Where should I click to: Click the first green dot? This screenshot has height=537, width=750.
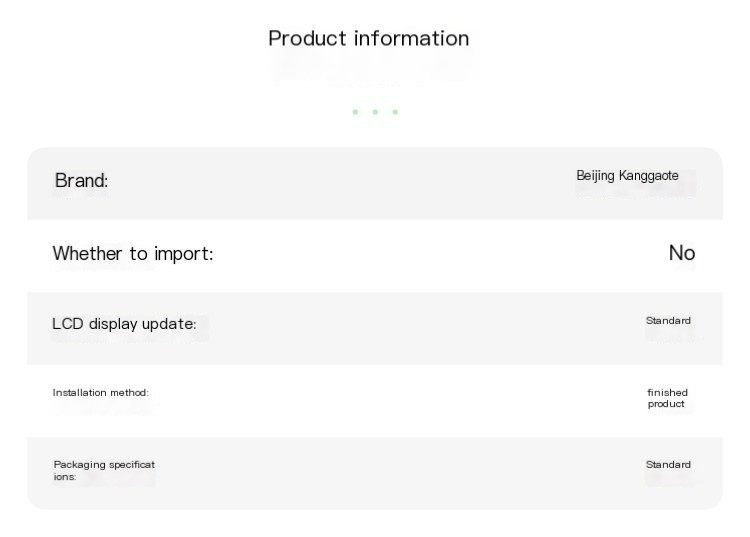click(x=355, y=112)
